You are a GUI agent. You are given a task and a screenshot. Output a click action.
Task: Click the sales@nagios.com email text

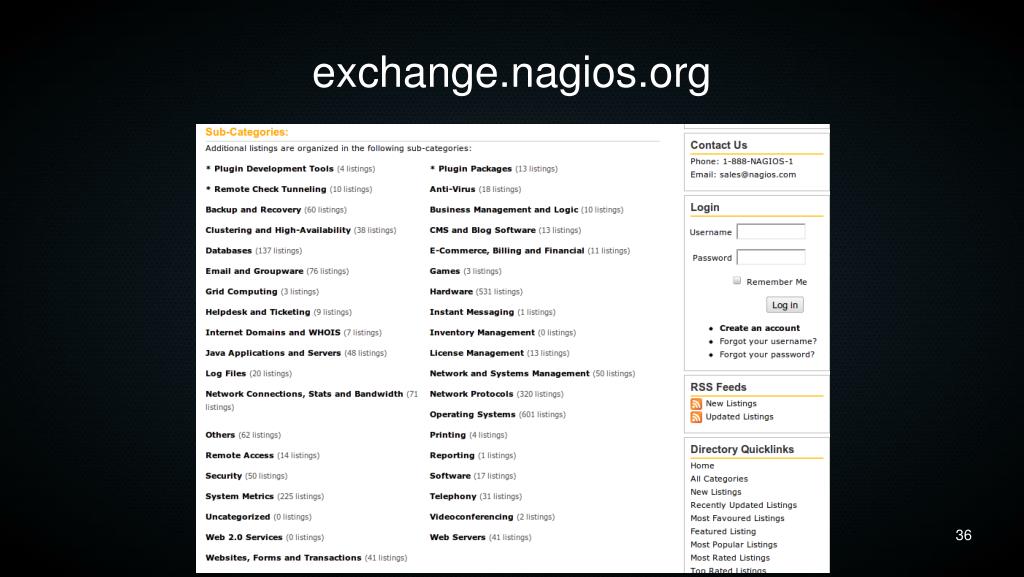click(758, 175)
